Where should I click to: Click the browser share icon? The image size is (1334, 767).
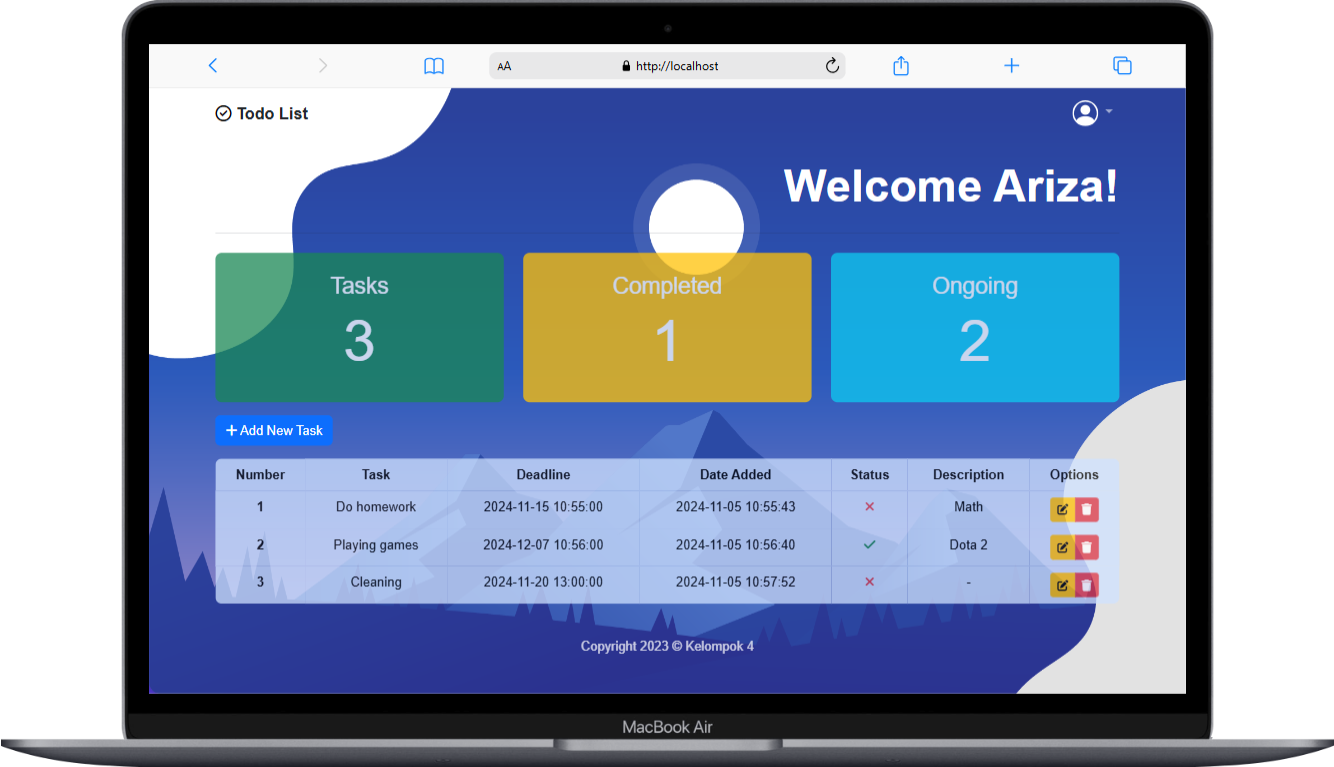point(901,66)
